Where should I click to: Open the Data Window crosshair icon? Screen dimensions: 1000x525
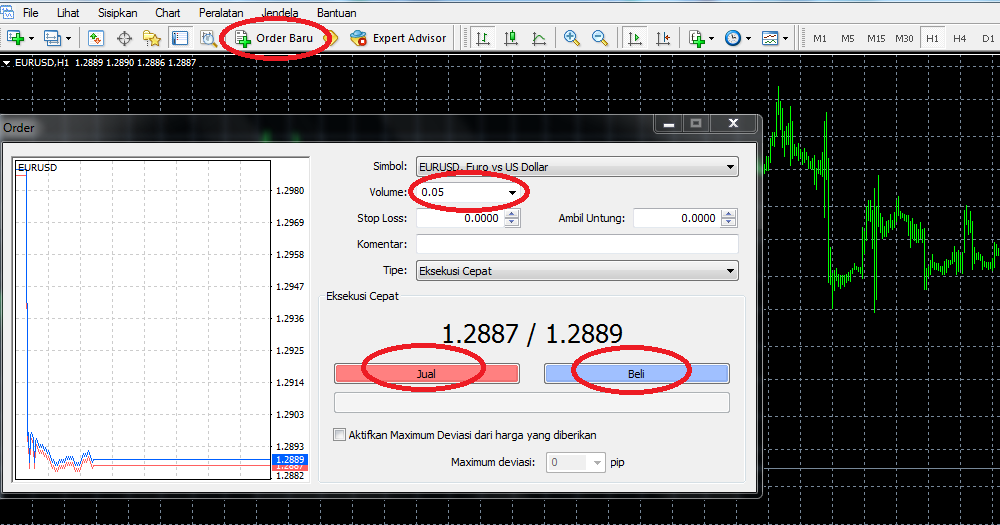124,38
